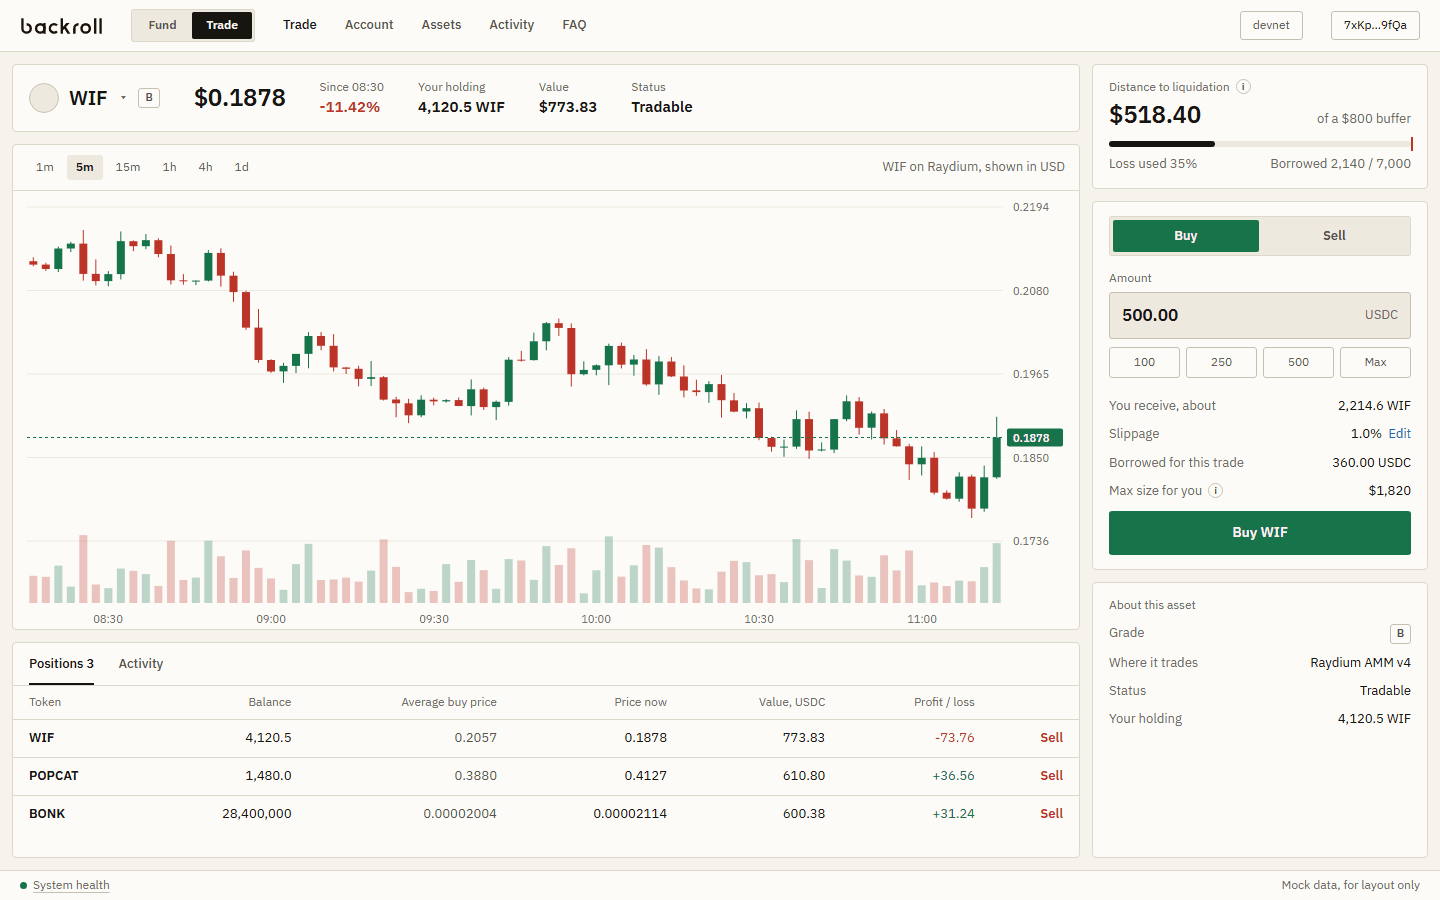
Task: Open the WIF token selector dropdown arrow
Action: 123,98
